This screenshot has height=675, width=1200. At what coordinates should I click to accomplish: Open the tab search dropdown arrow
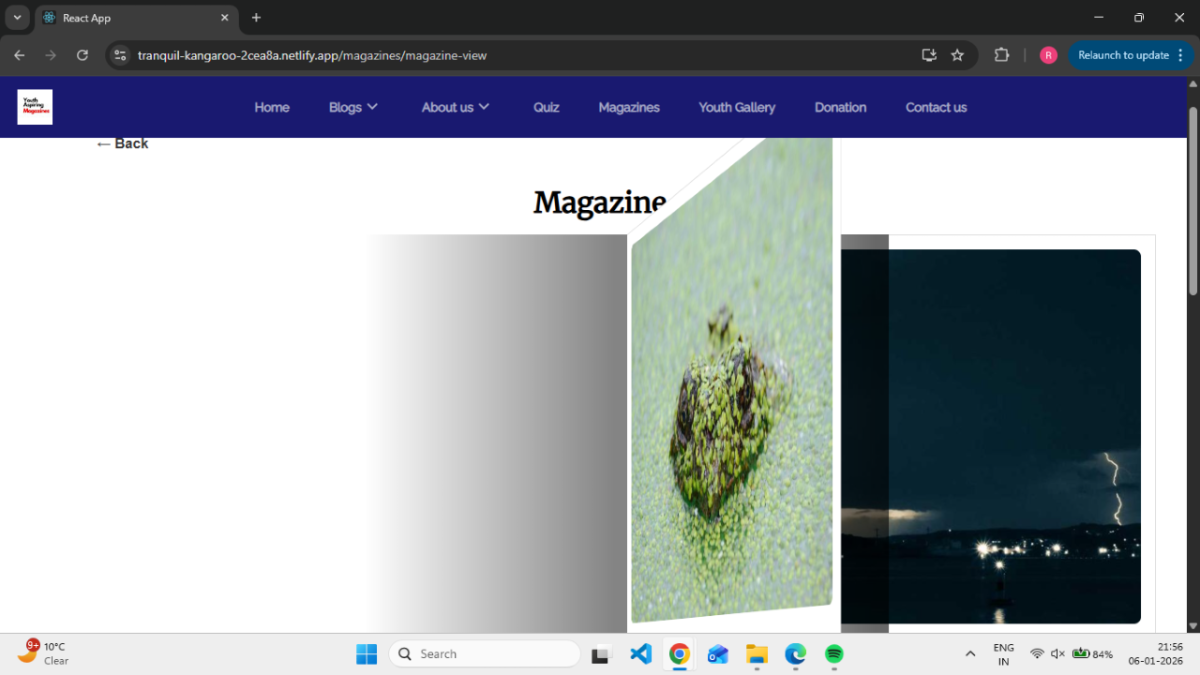coord(17,18)
